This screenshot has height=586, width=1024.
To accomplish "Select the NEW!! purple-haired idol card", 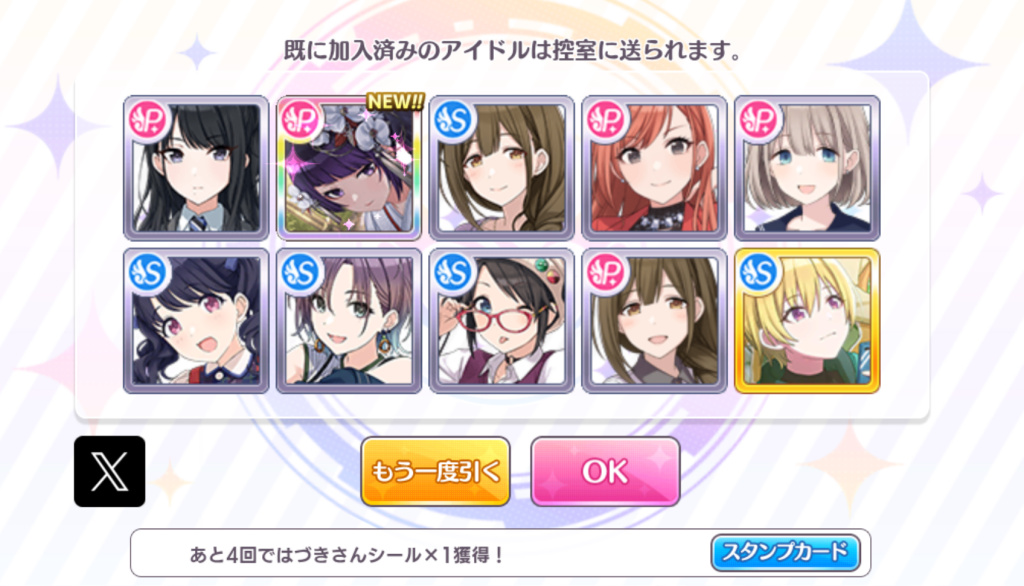I will (349, 168).
